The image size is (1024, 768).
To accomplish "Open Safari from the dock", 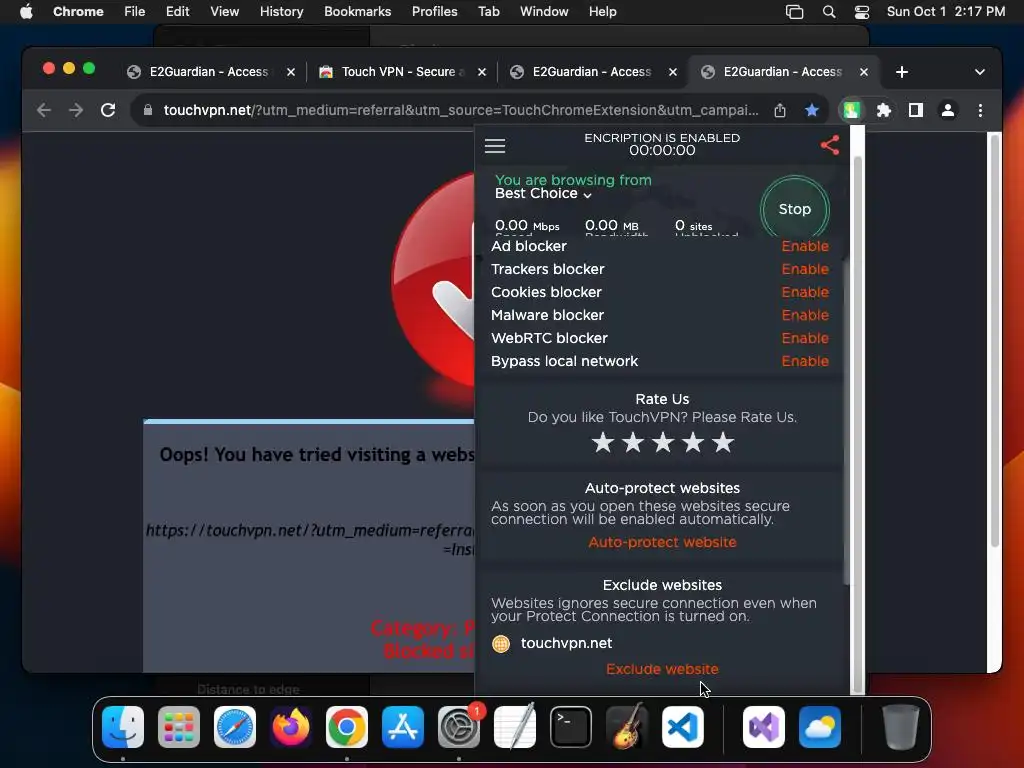I will pyautogui.click(x=234, y=727).
